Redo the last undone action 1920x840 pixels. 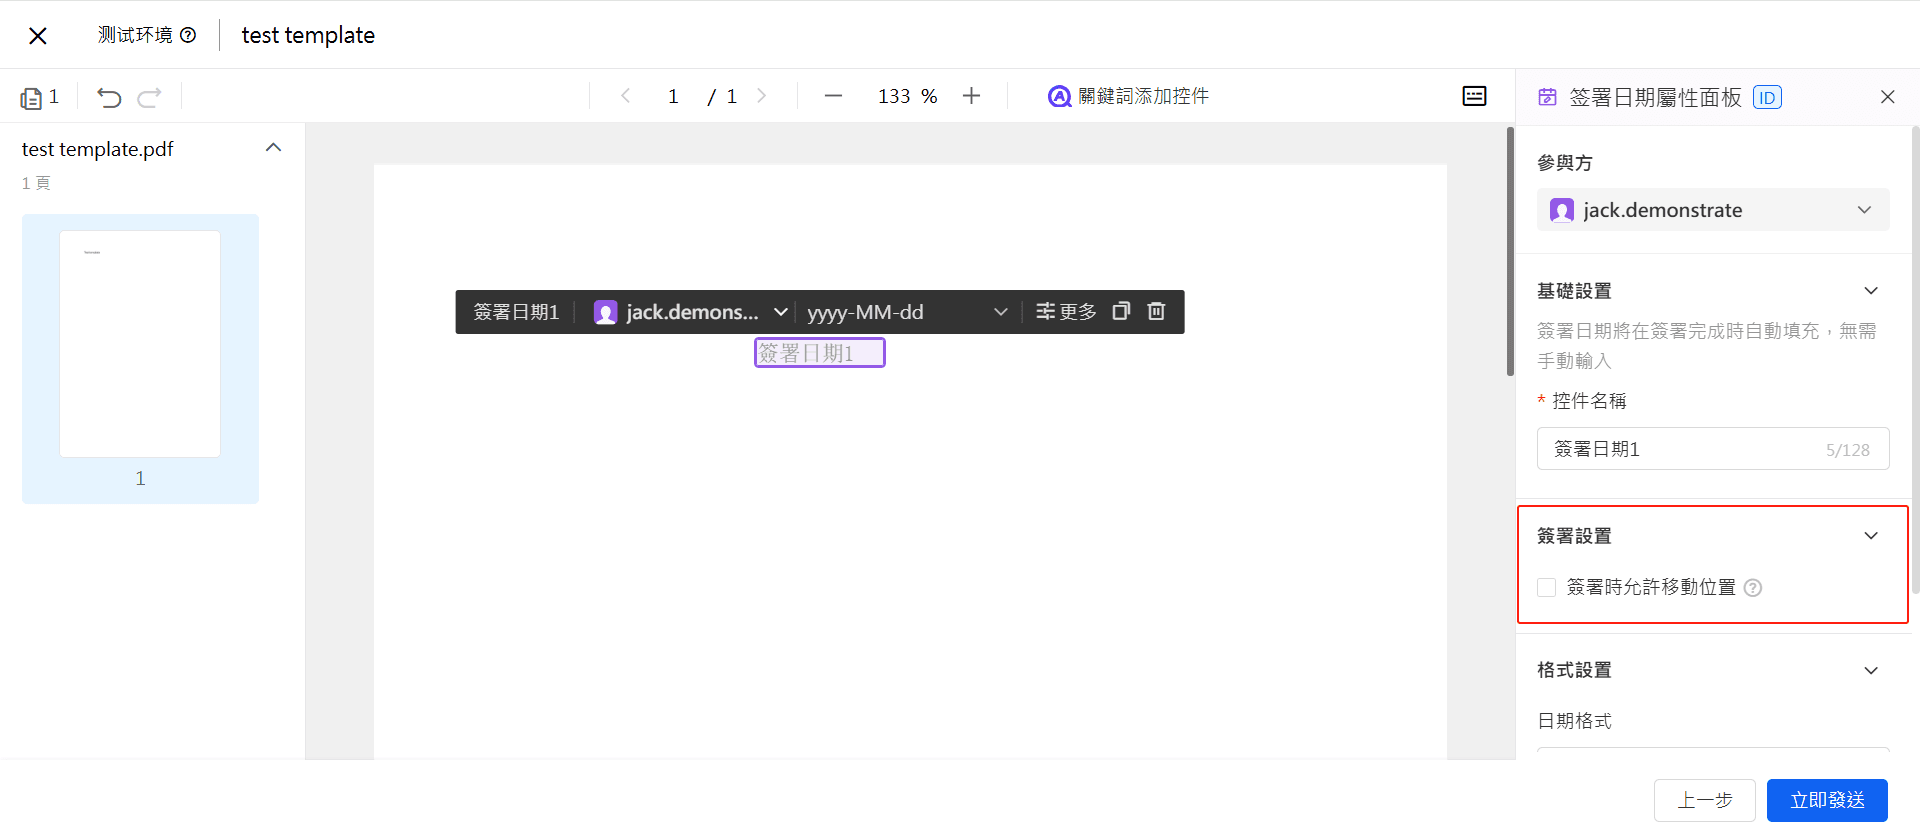(x=150, y=97)
